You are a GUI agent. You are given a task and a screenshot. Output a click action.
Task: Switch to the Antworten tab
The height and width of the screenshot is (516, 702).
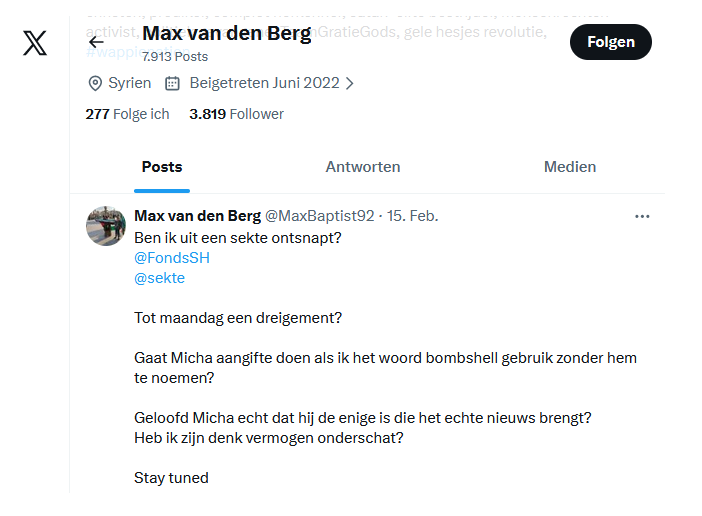click(x=363, y=167)
